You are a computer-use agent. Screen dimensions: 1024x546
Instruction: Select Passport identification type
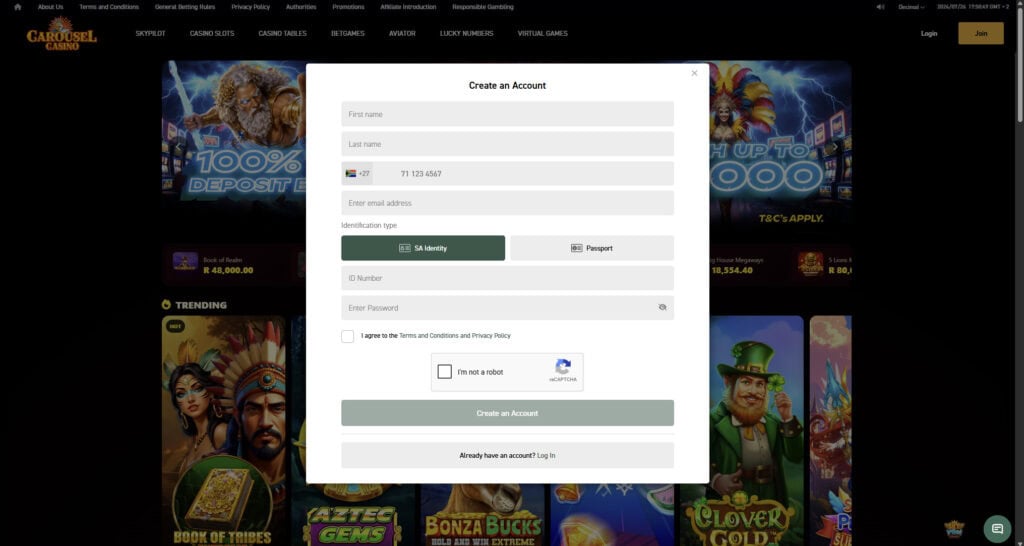click(592, 248)
